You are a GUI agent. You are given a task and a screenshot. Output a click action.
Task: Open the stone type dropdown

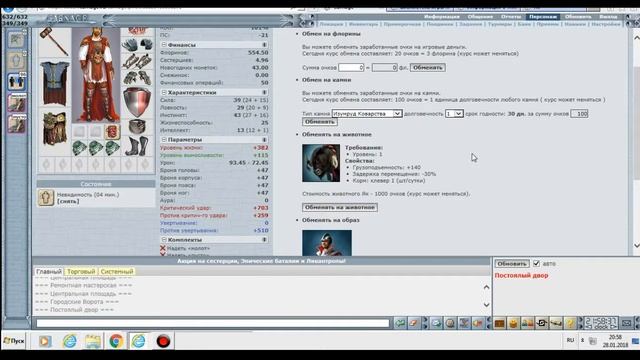click(x=367, y=113)
